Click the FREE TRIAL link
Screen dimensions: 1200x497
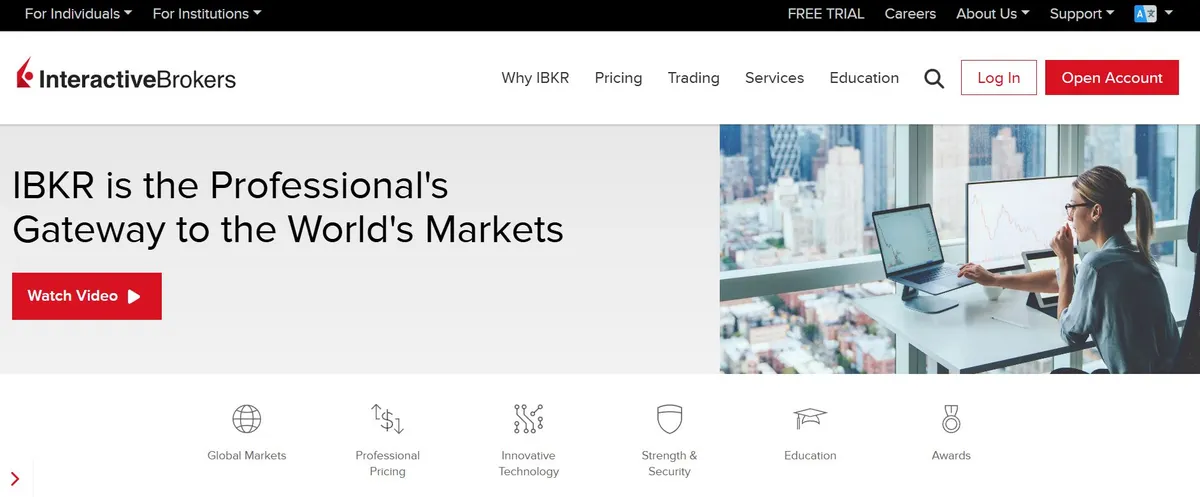826,14
